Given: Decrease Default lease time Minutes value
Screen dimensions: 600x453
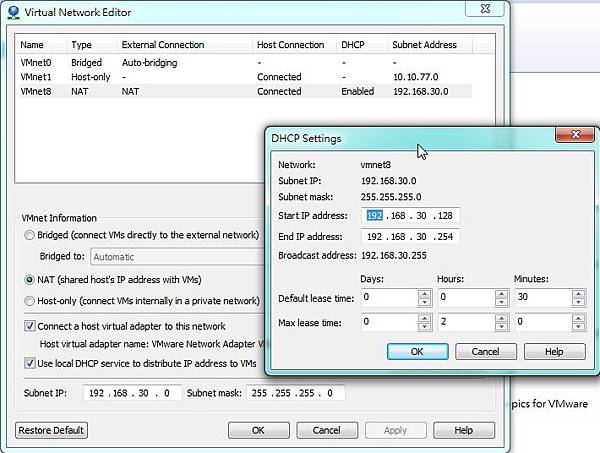Looking at the screenshot, I should (579, 302).
